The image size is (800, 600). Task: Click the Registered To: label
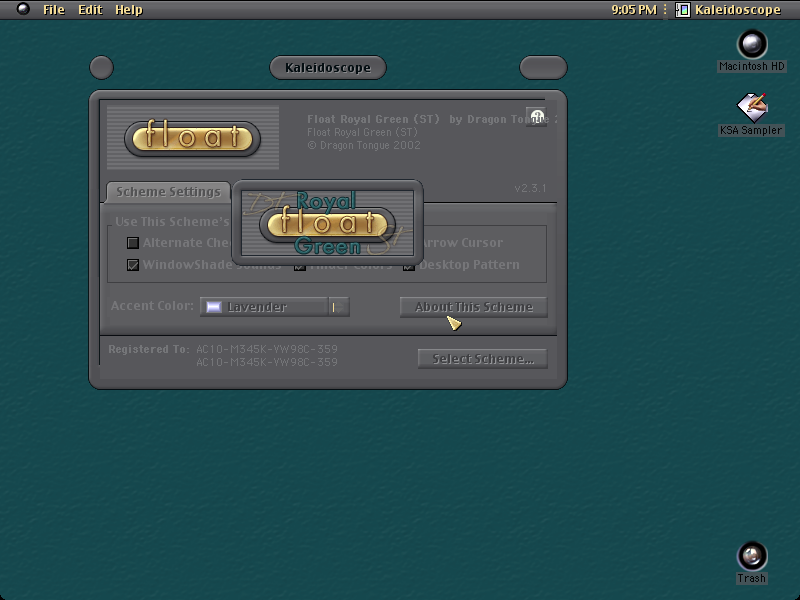point(148,349)
